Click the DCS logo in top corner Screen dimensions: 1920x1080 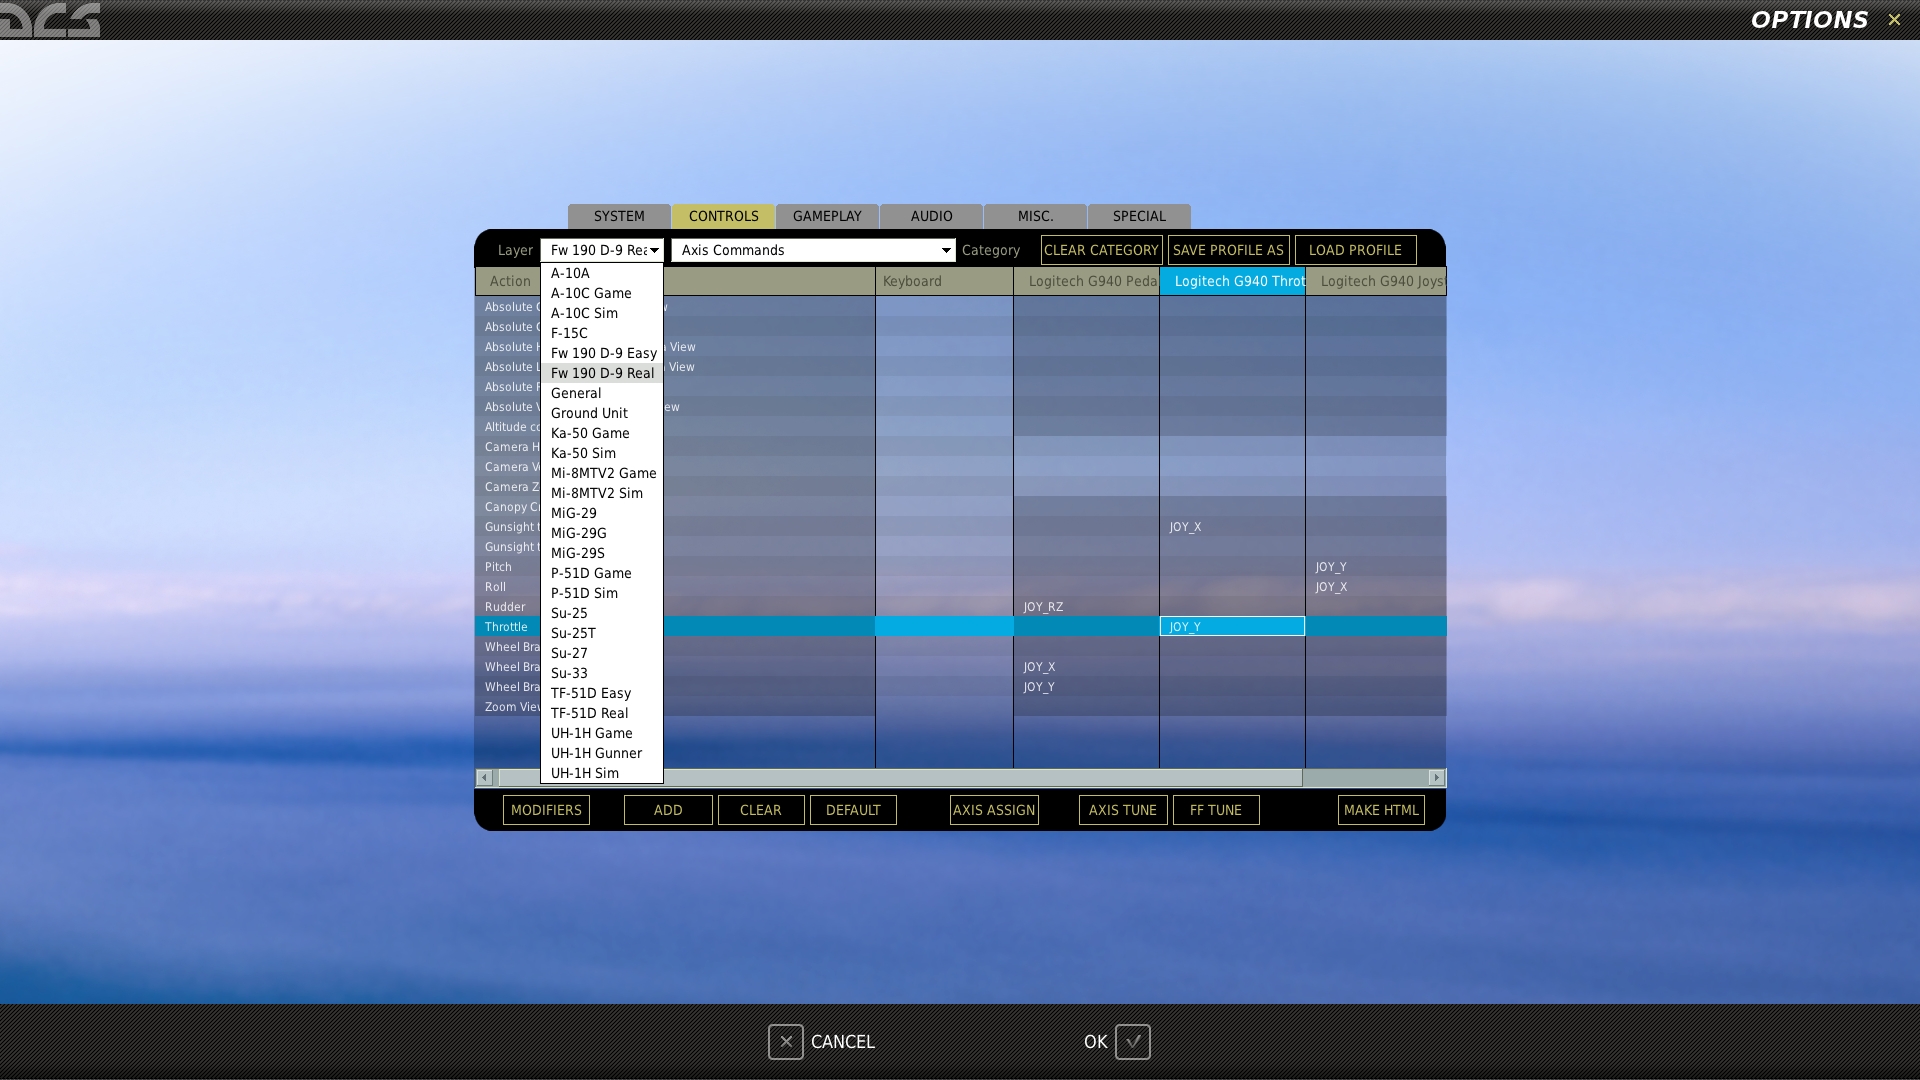coord(50,19)
